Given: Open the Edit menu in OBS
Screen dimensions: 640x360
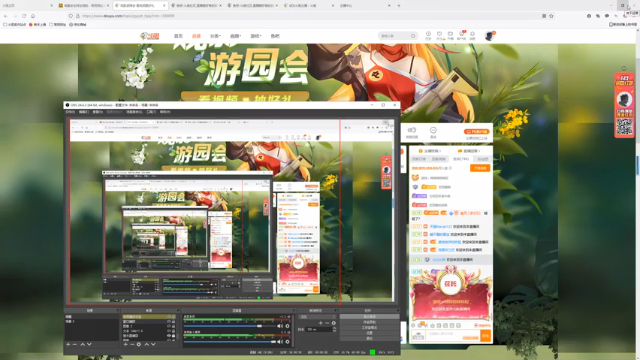Looking at the screenshot, I should [x=84, y=111].
